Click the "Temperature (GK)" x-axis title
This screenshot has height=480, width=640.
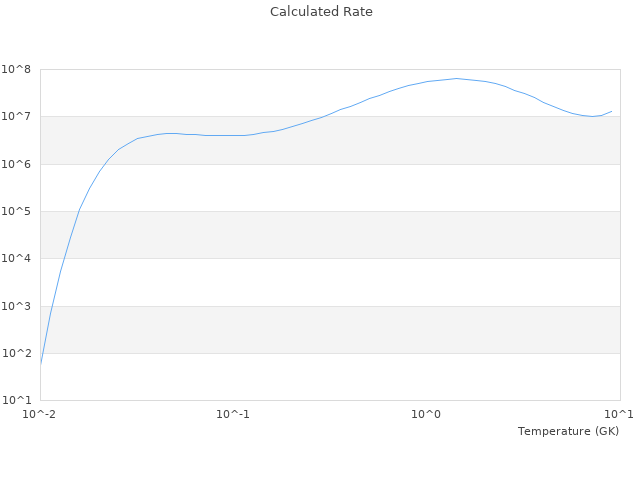568,431
